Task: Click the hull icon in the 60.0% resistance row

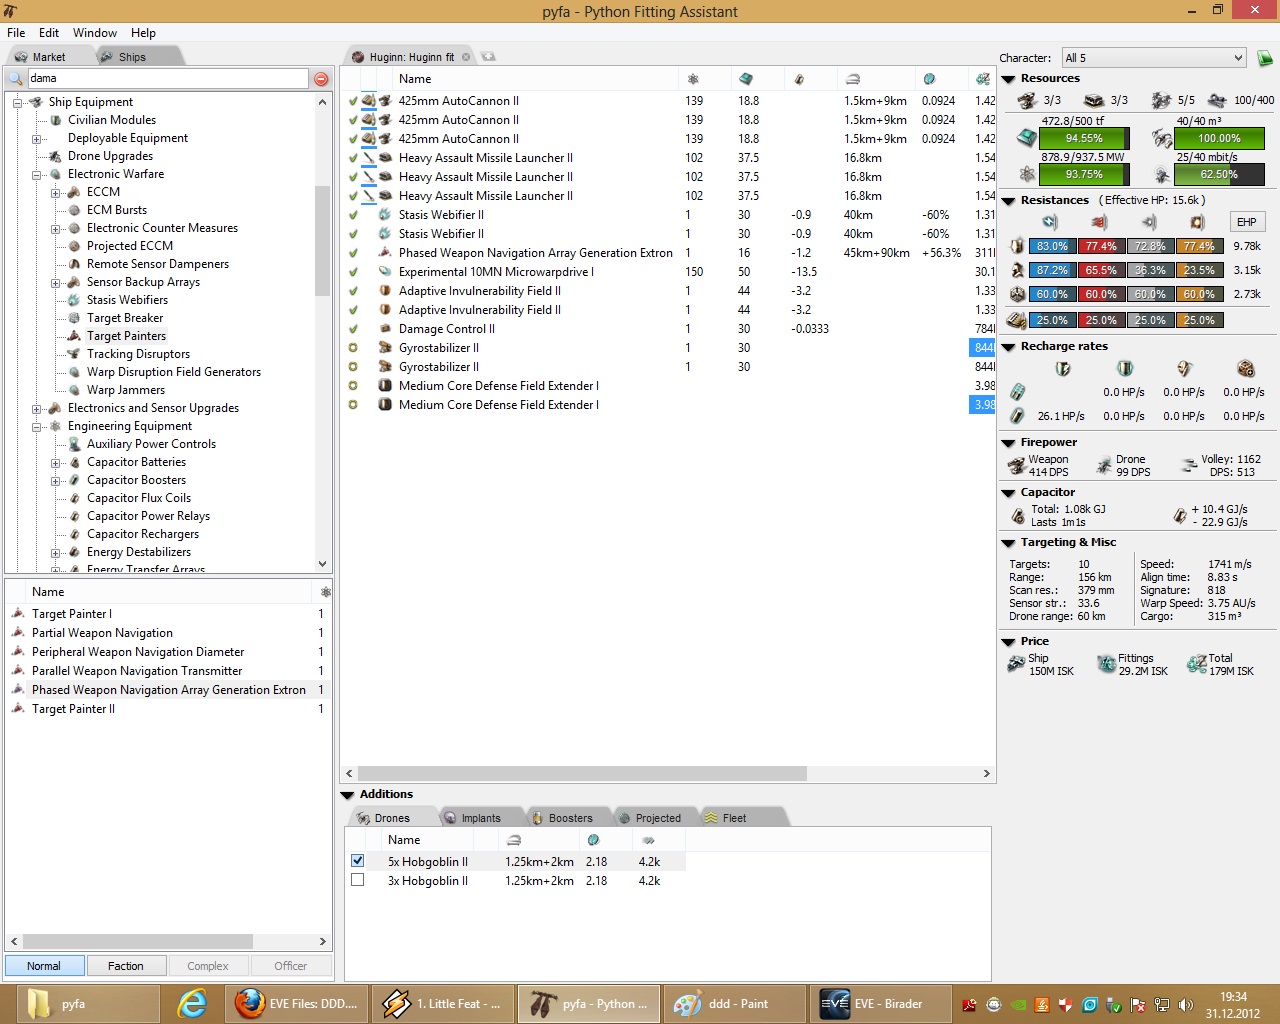Action: tap(1017, 294)
